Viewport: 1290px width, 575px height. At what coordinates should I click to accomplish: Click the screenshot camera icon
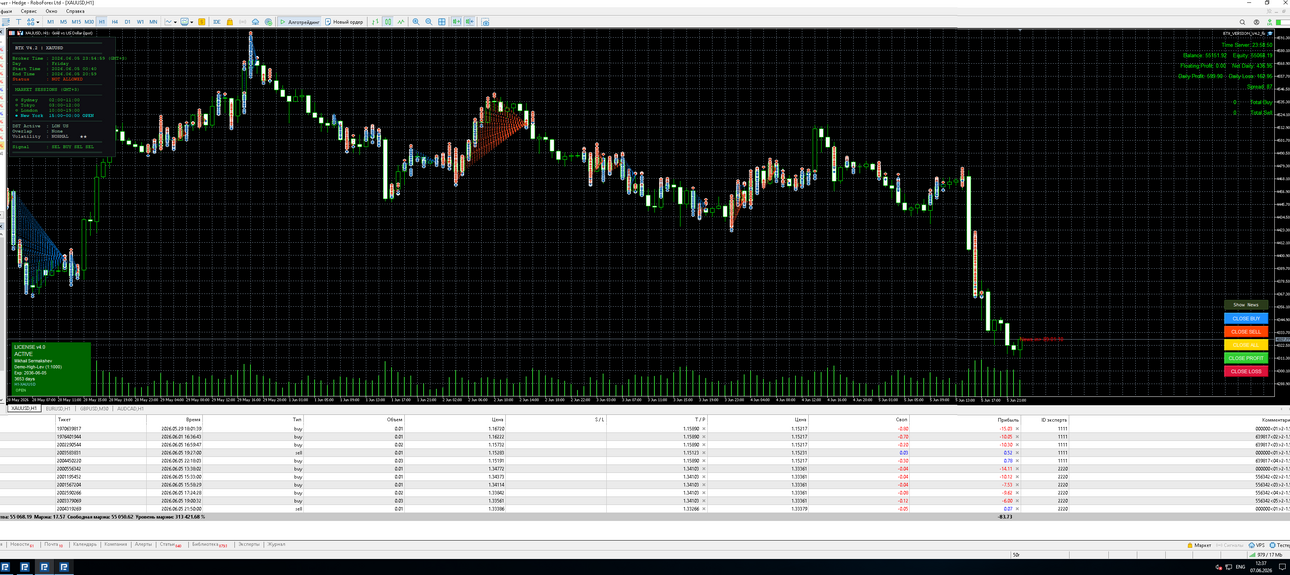[485, 21]
